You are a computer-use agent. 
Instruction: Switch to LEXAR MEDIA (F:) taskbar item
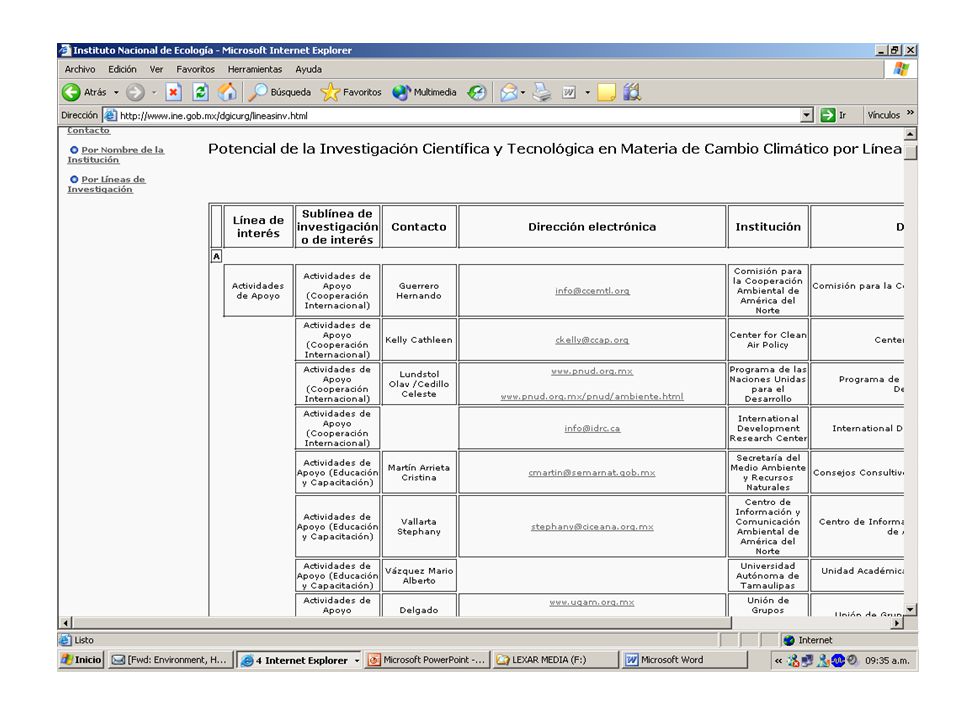click(x=555, y=659)
